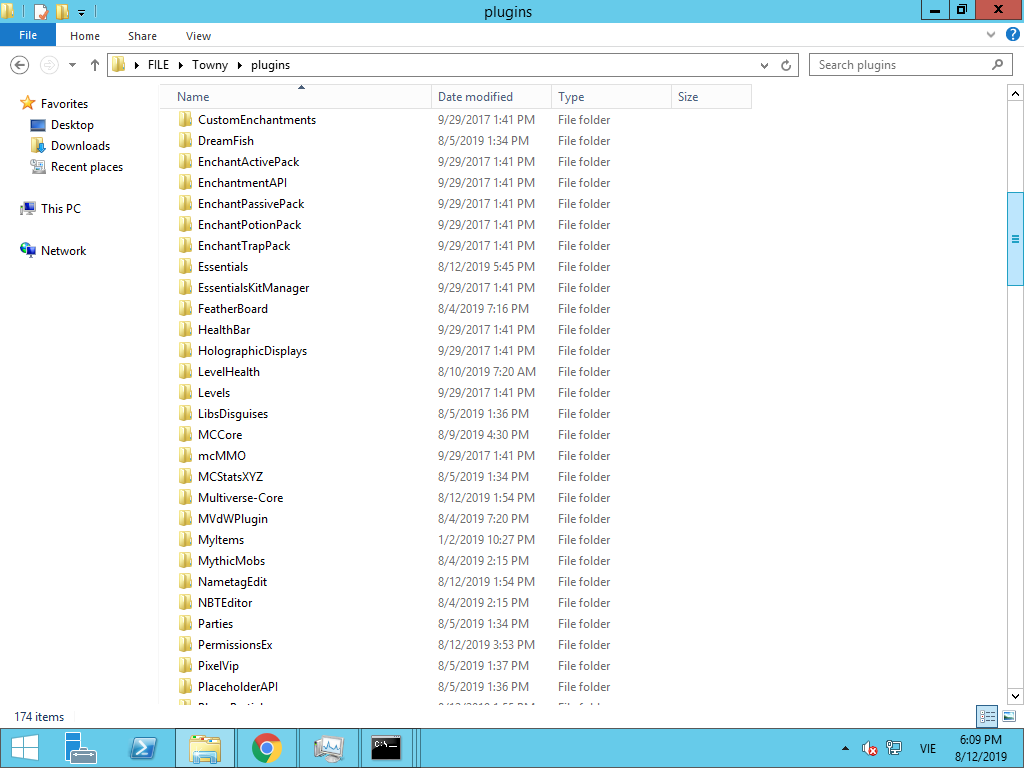Select the PlaceholderAPI folder icon
This screenshot has height=768, width=1024.
click(185, 686)
